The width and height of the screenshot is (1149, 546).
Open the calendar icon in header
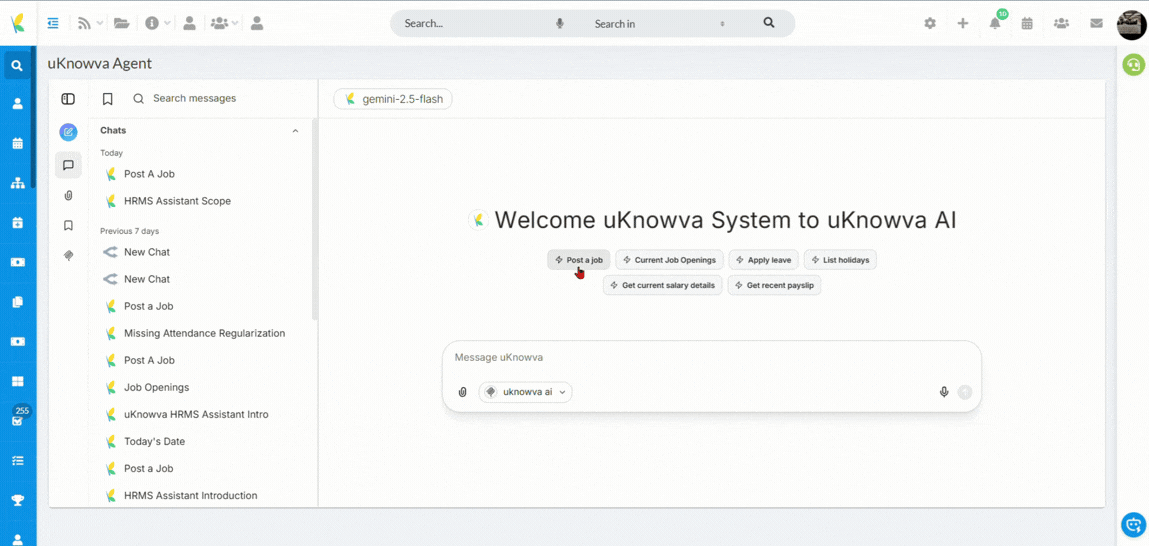(x=1027, y=23)
